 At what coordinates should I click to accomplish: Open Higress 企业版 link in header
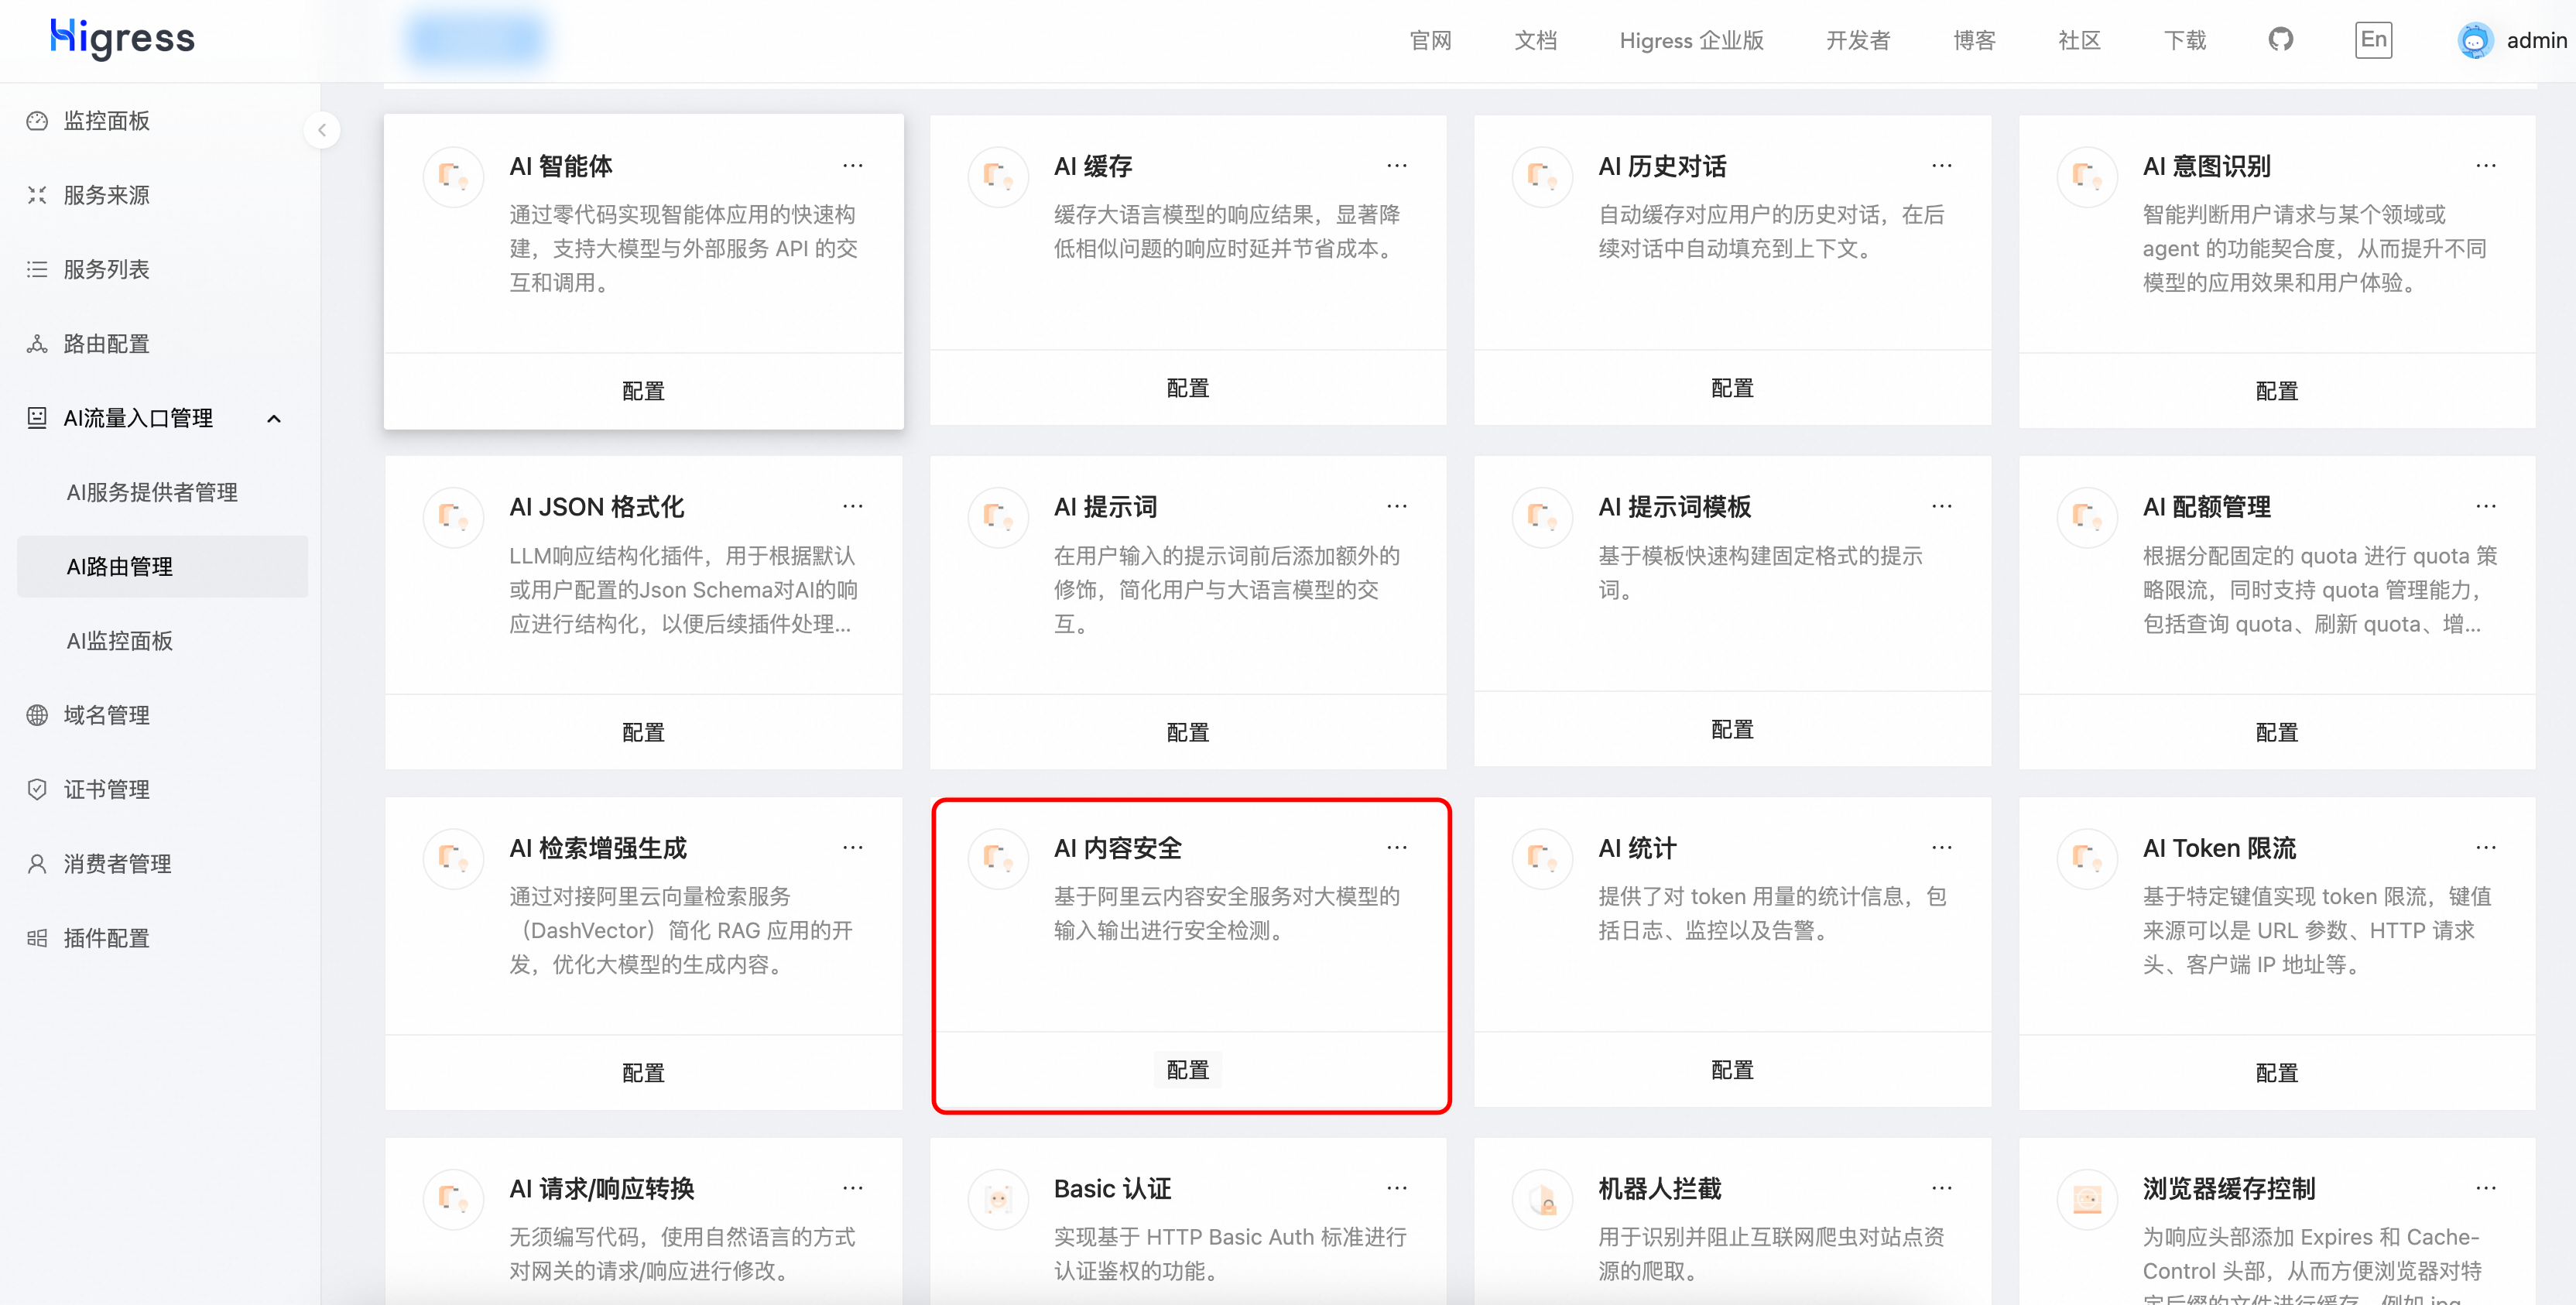click(x=1691, y=41)
